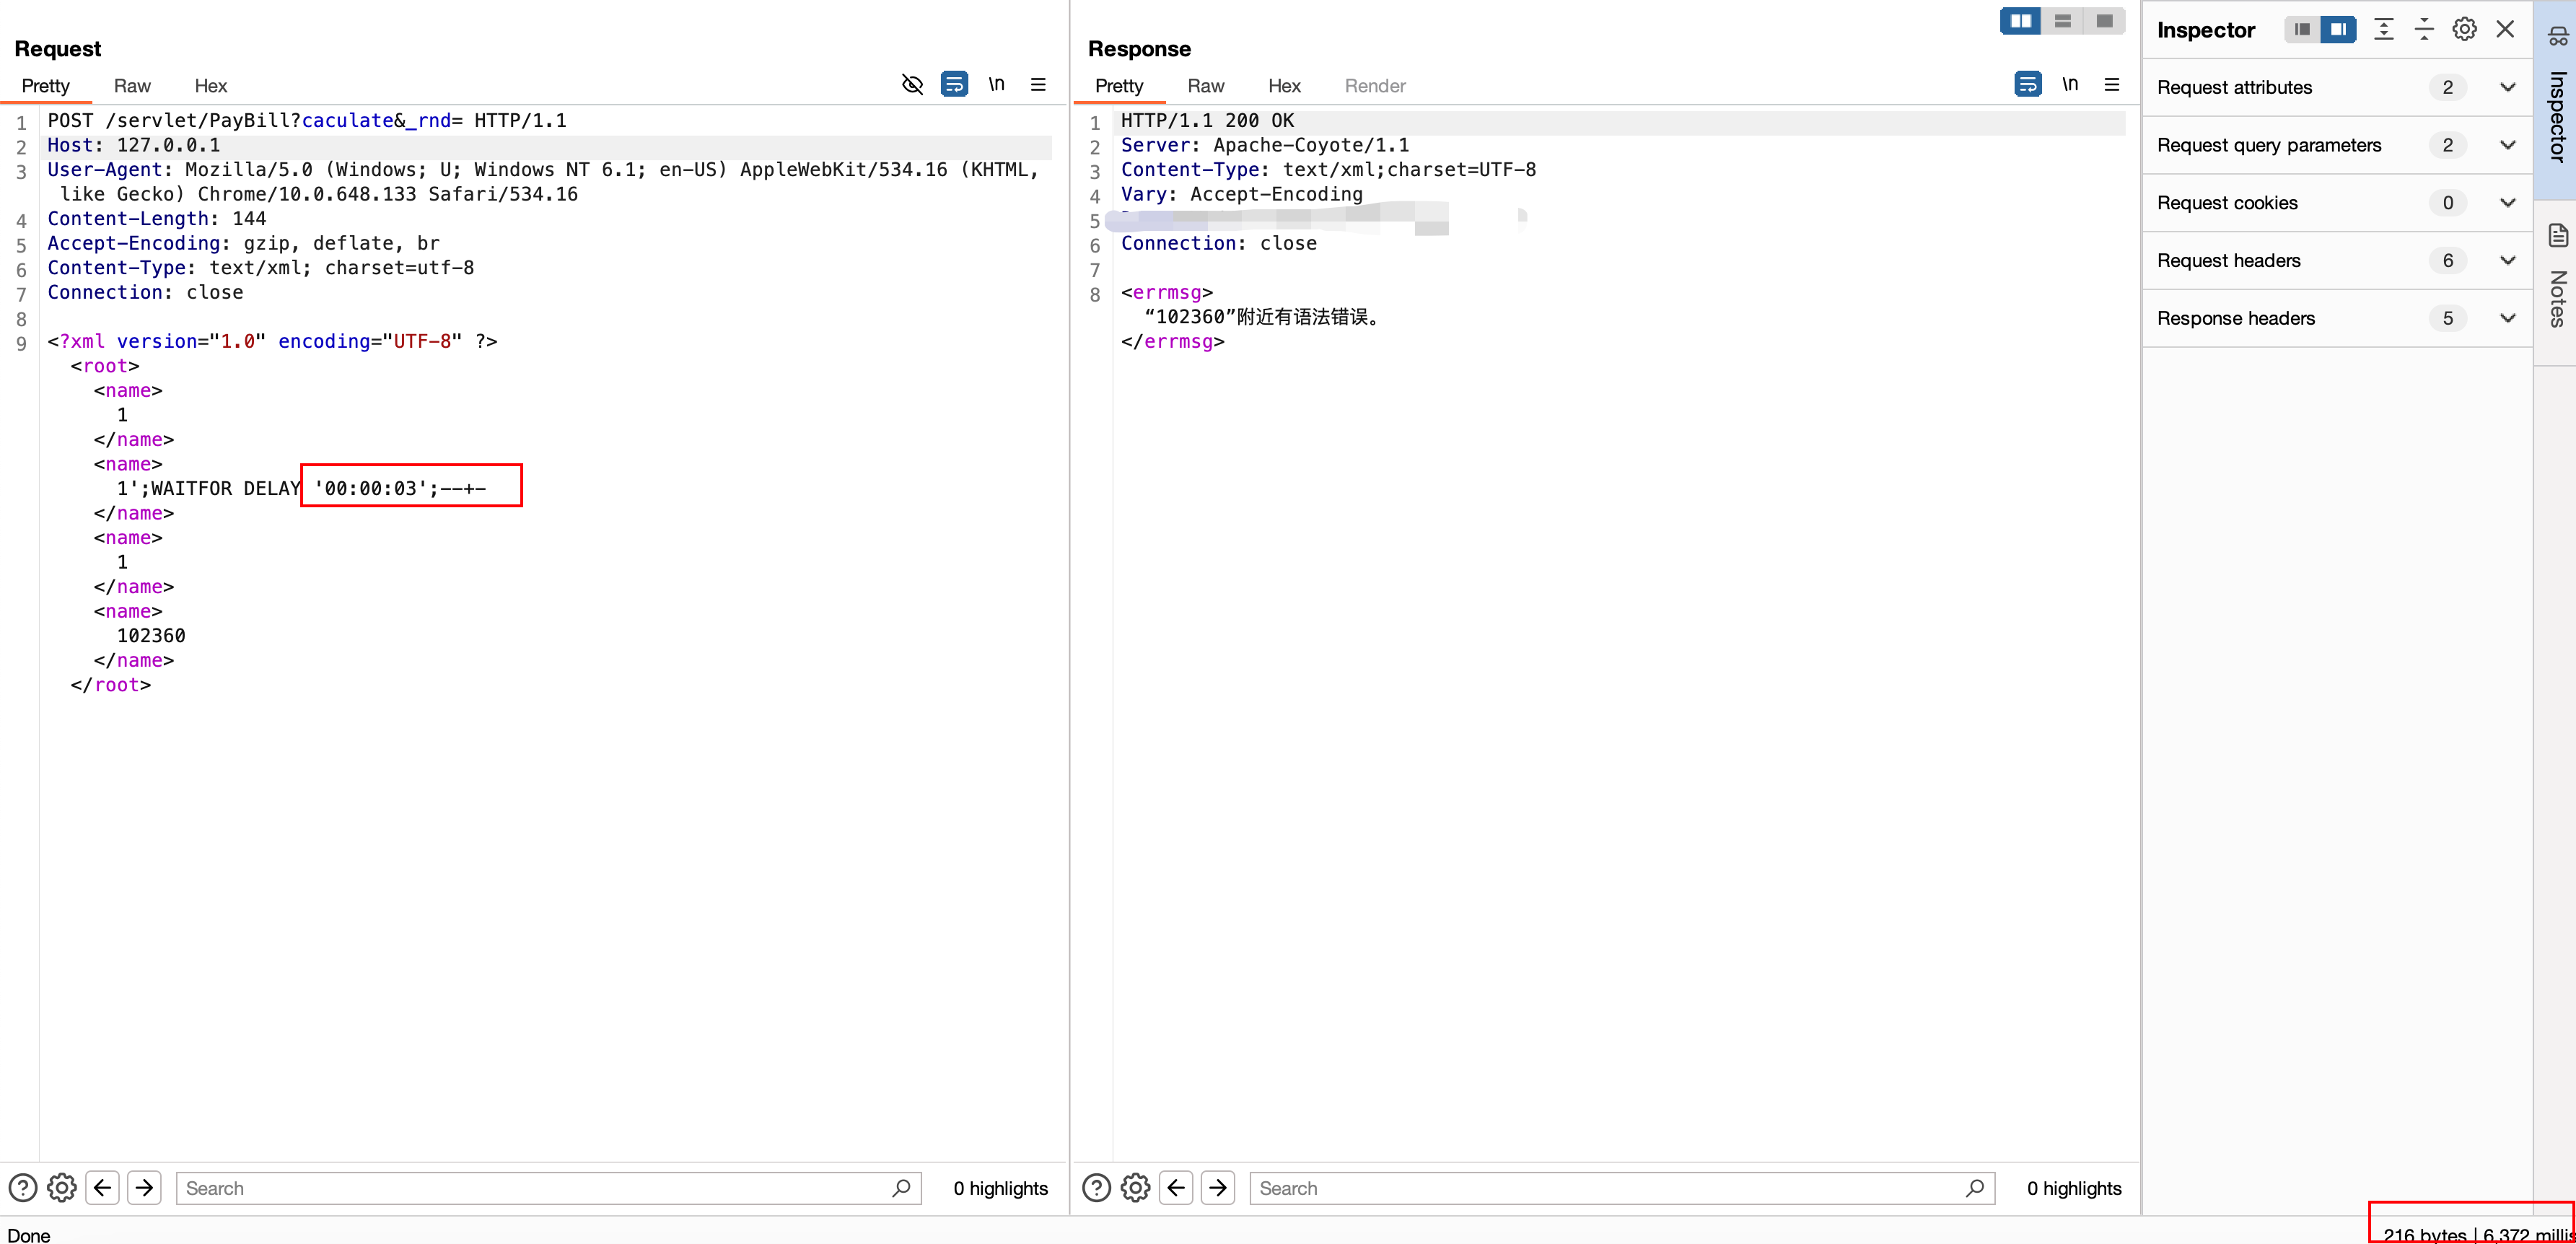Switch Response view to Hex tab
Image resolution: width=2576 pixels, height=1244 pixels.
(1284, 86)
